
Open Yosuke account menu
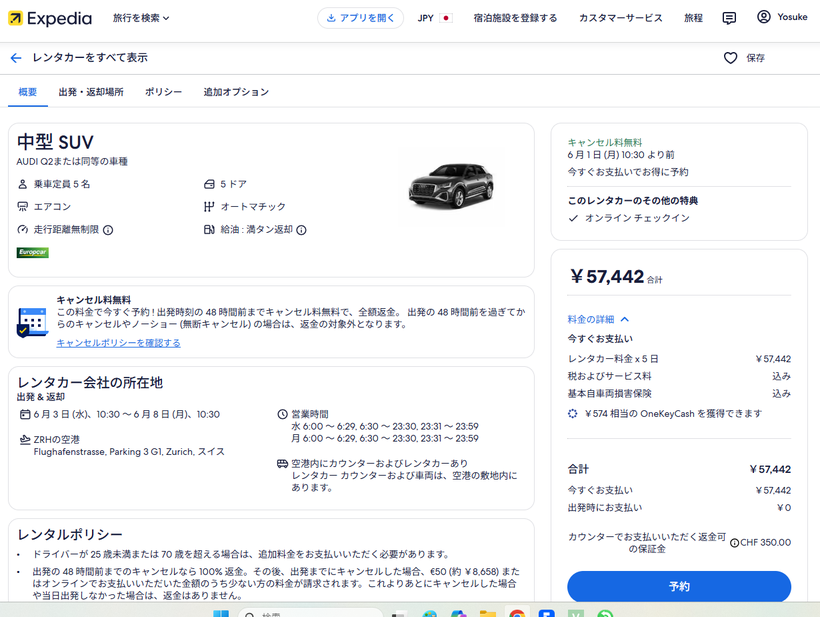pos(782,17)
